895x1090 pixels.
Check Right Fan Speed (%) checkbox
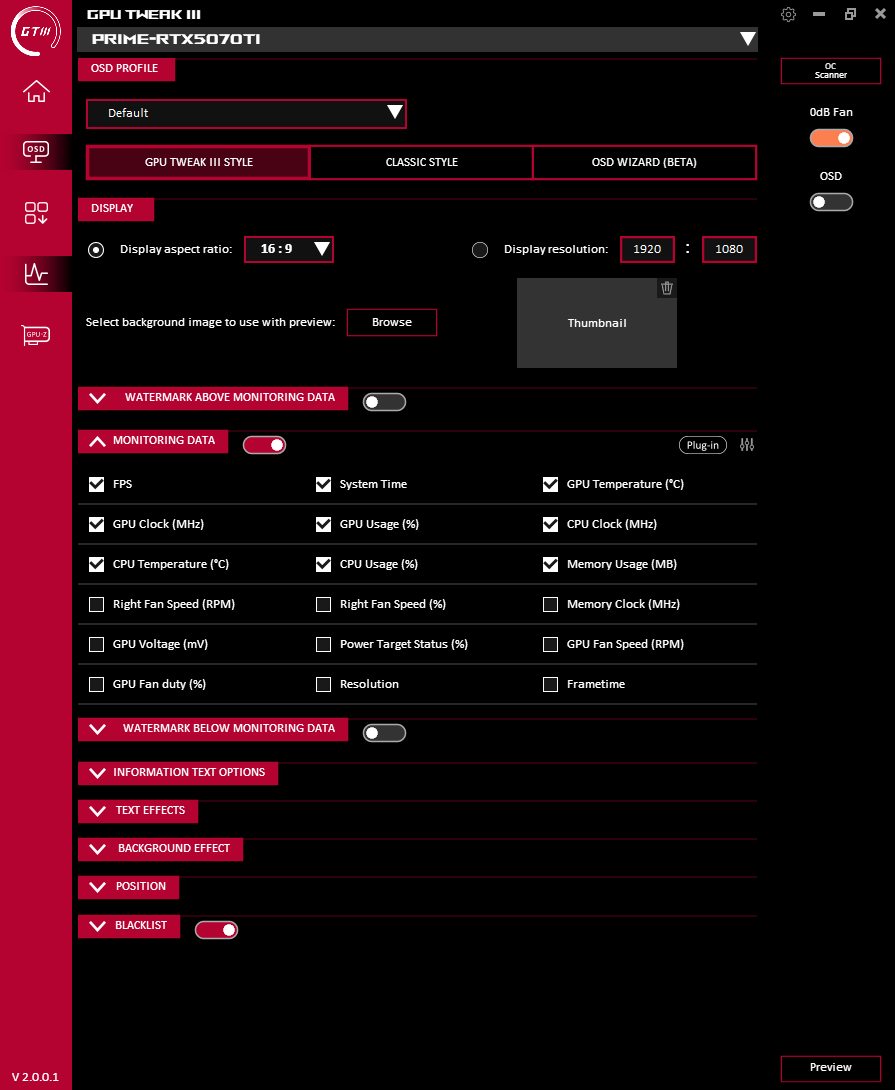click(x=323, y=605)
